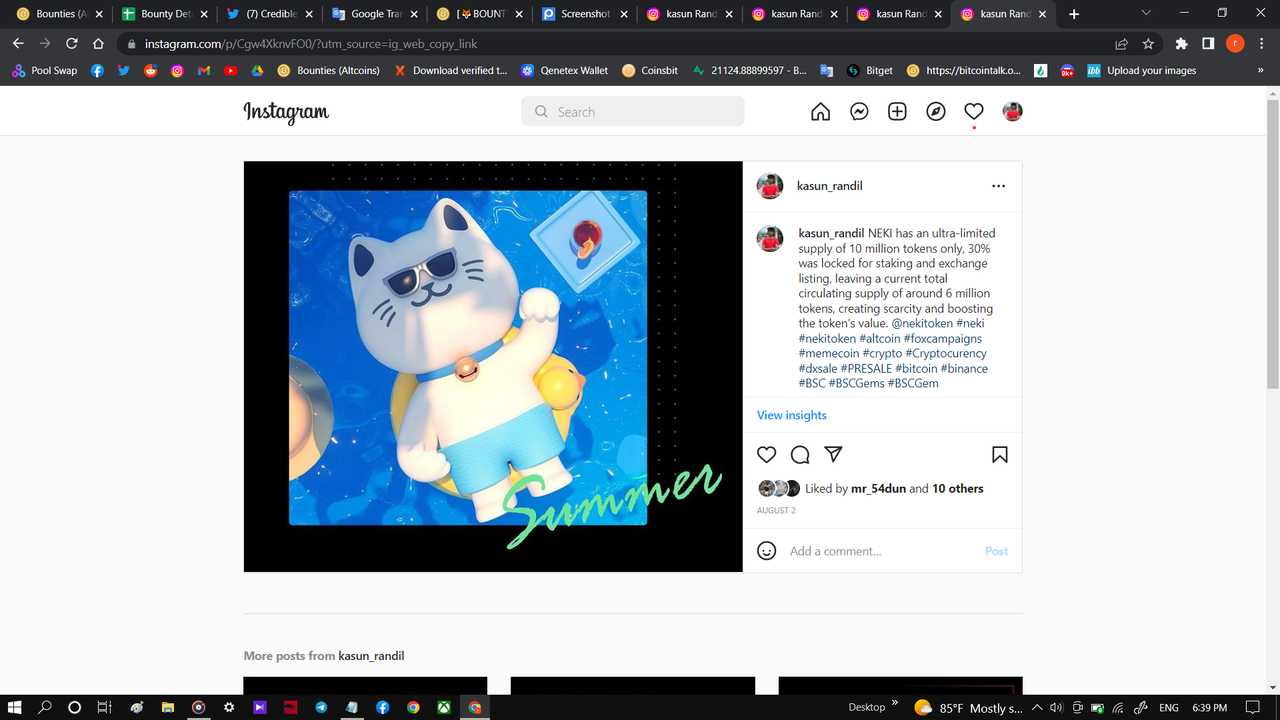
Task: Open Bitget bookmark
Action: pos(870,71)
